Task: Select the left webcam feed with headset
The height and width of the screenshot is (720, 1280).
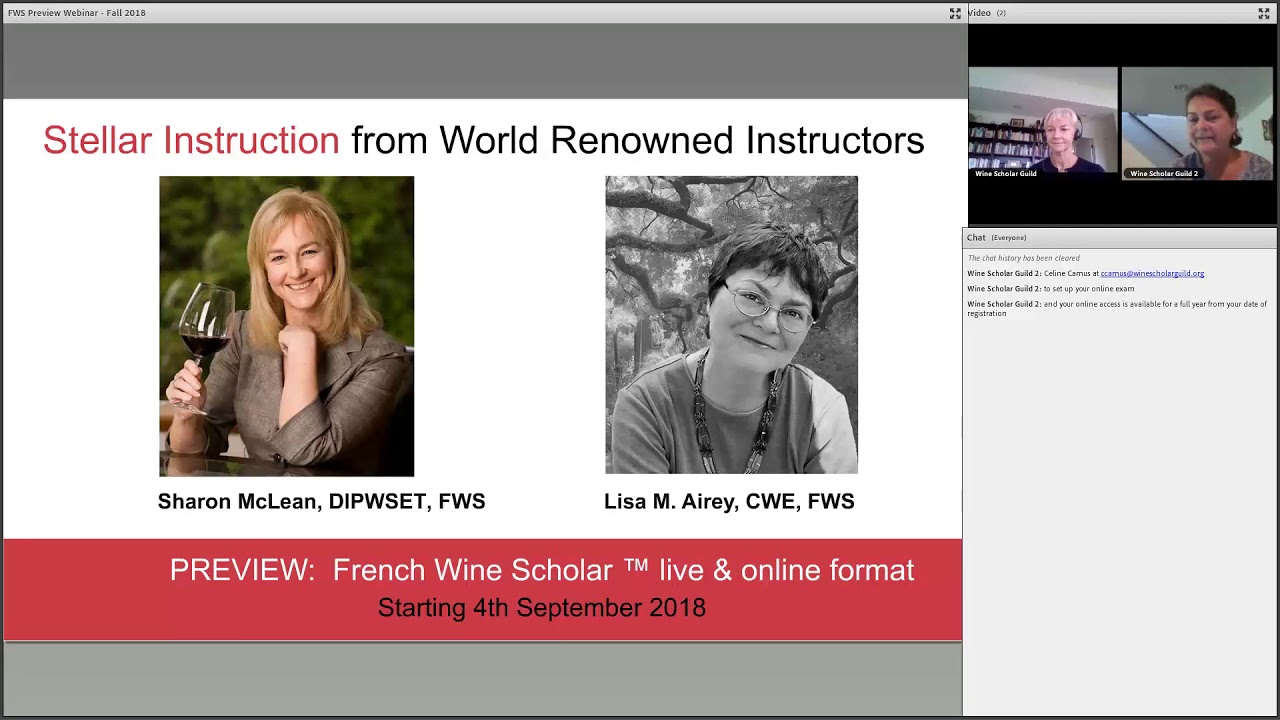Action: (1043, 120)
